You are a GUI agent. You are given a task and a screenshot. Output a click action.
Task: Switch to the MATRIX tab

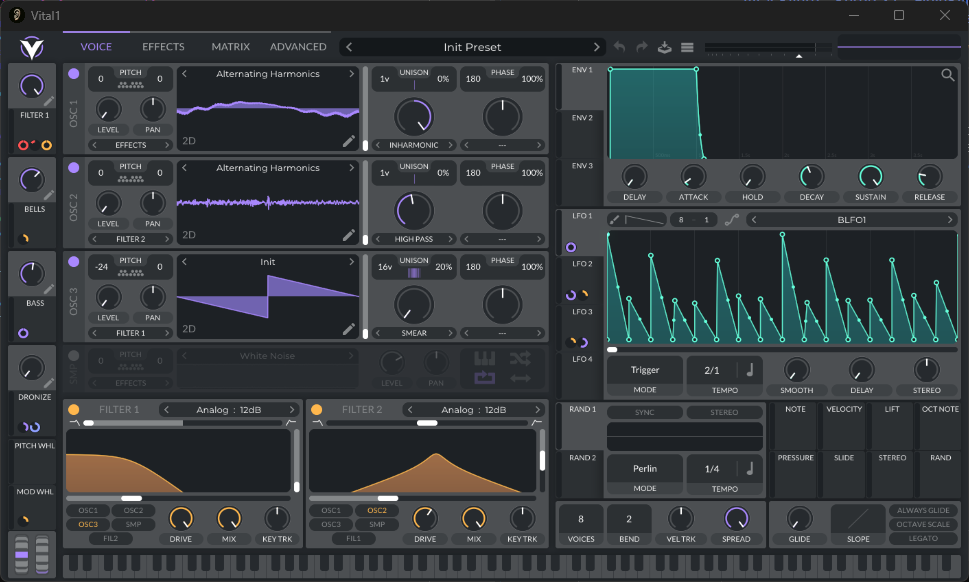pyautogui.click(x=231, y=47)
